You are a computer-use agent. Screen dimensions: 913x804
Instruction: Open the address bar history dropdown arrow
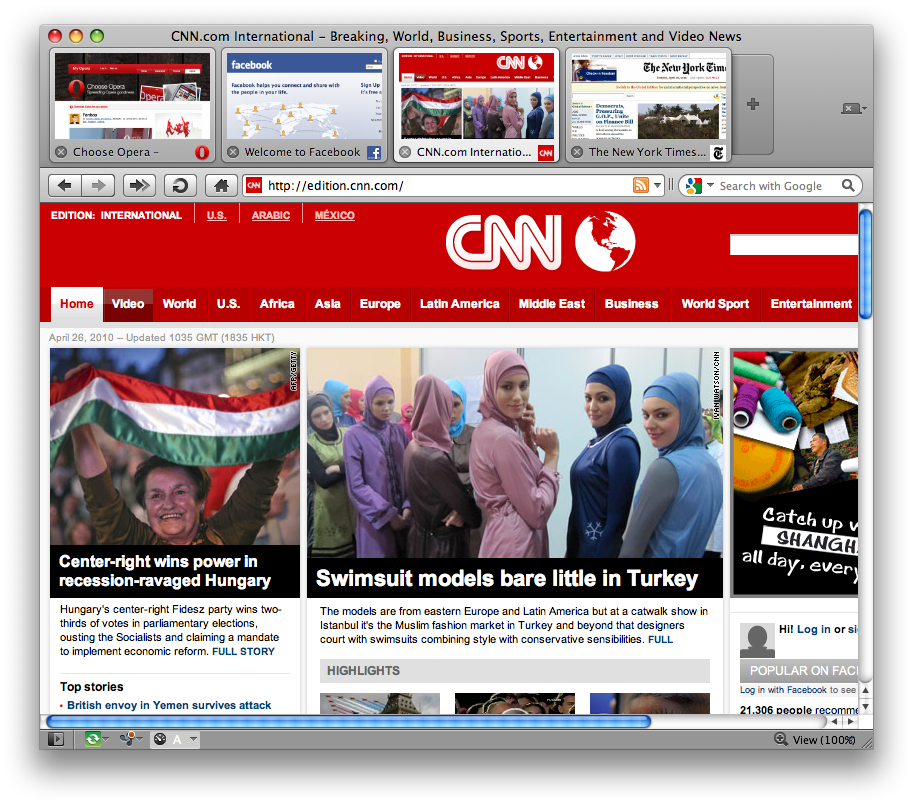pyautogui.click(x=657, y=186)
